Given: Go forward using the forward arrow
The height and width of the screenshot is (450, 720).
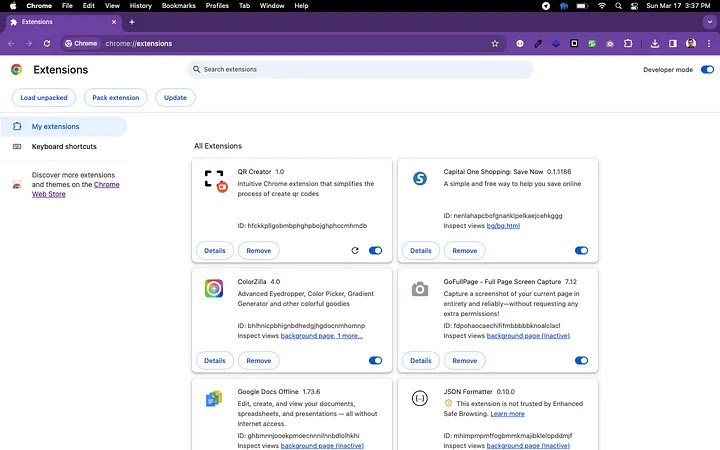Looking at the screenshot, I should [x=29, y=43].
